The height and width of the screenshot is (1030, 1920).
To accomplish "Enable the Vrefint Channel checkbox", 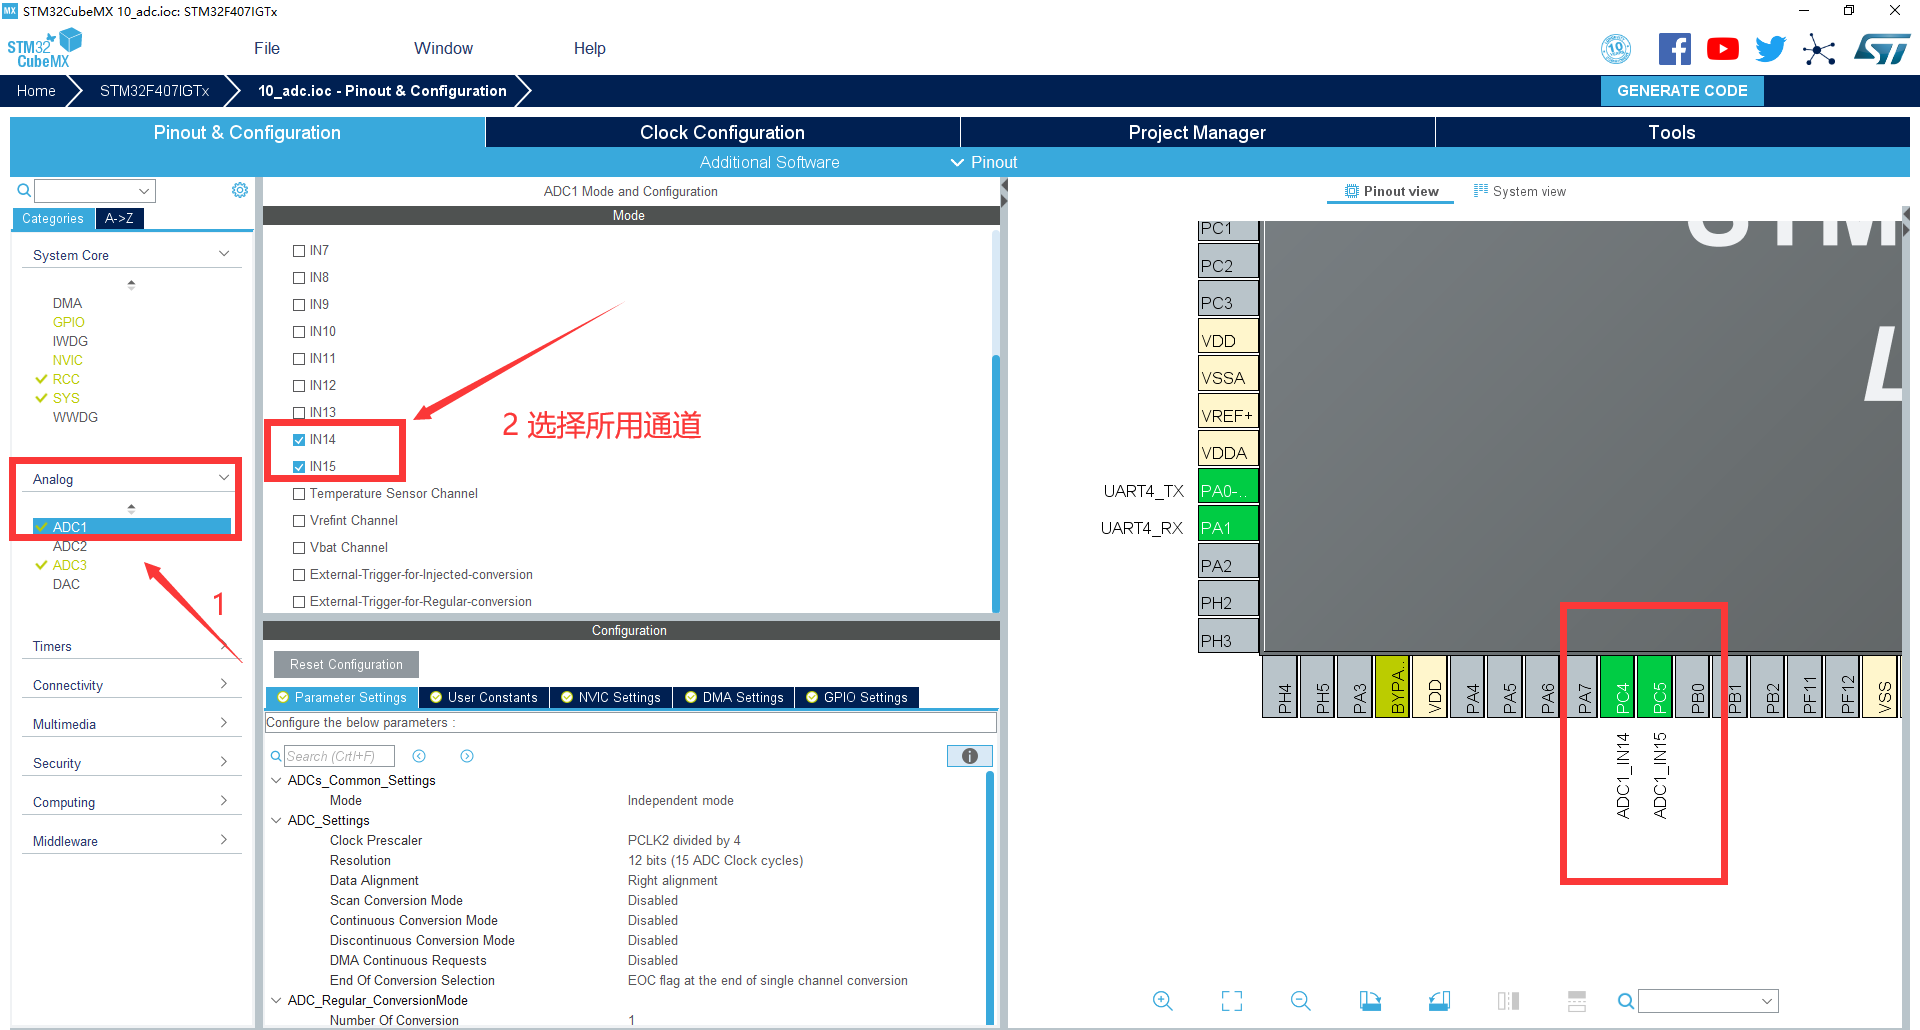I will pos(299,521).
